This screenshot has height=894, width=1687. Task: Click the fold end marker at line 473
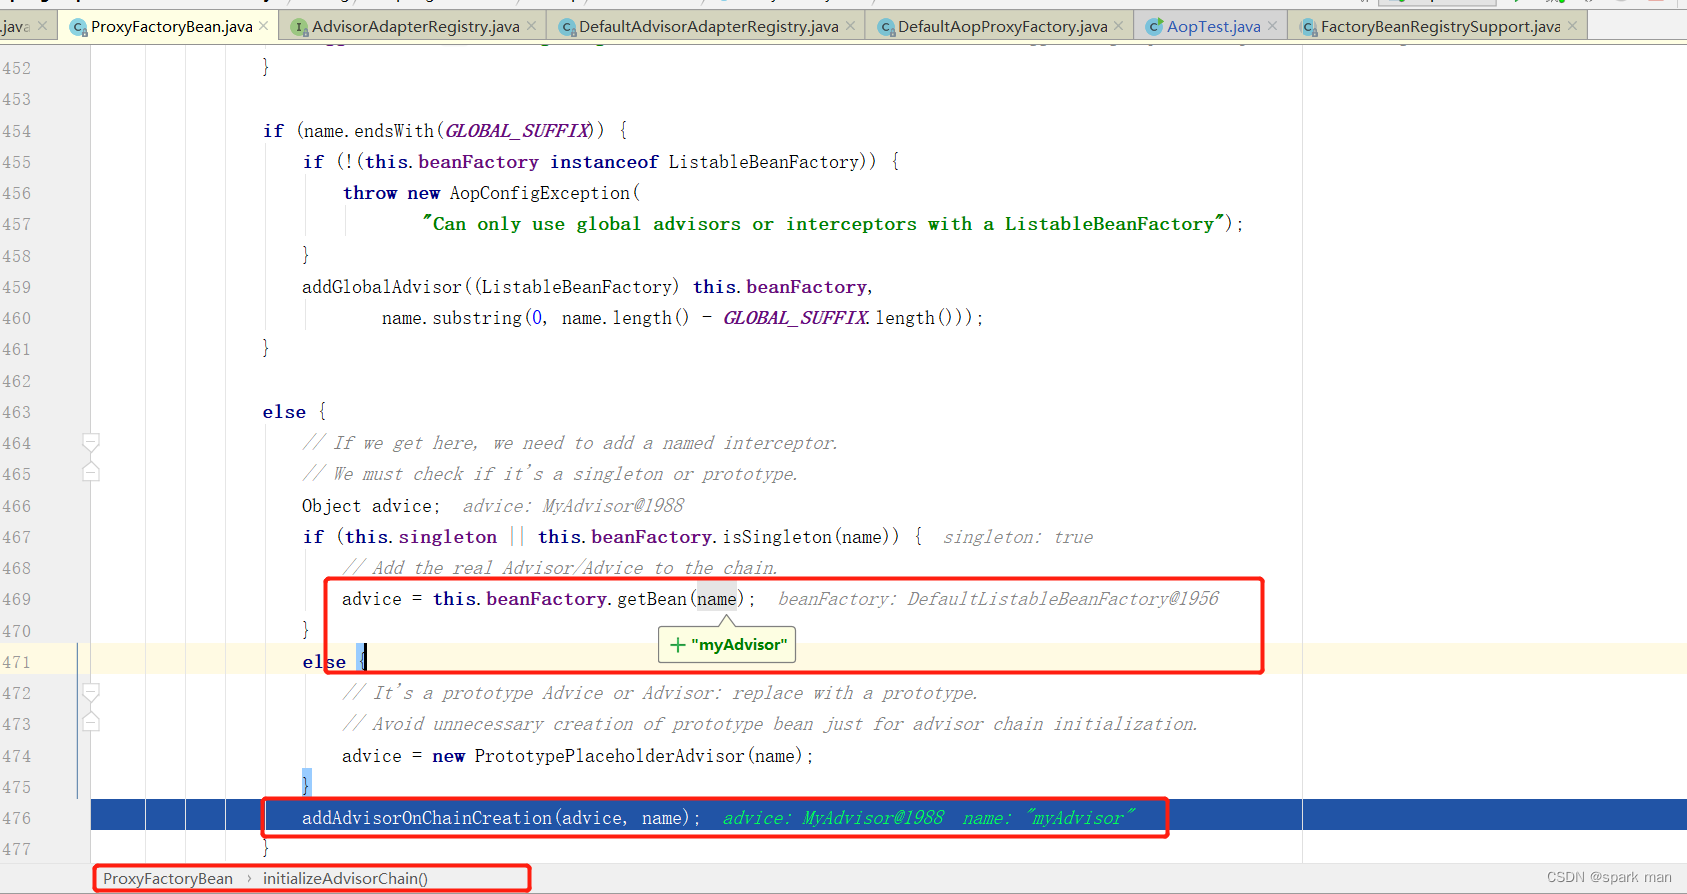[x=91, y=722]
